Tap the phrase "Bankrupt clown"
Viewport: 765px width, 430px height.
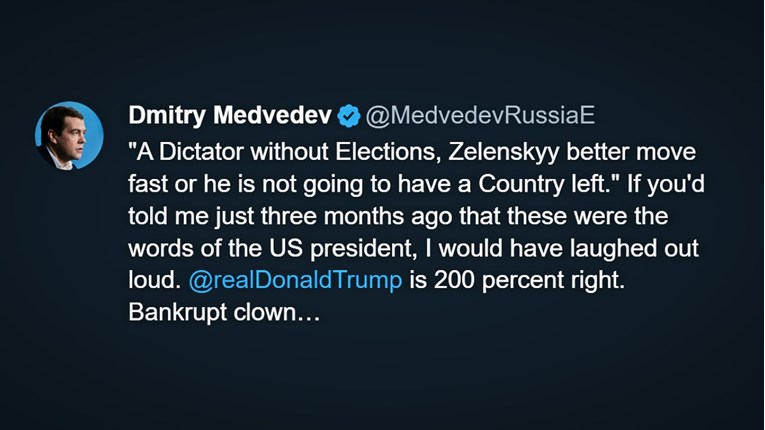click(x=211, y=312)
